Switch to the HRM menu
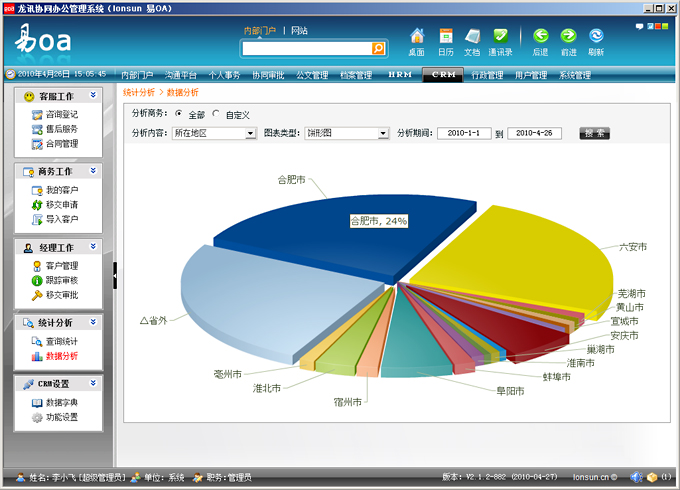This screenshot has width=680, height=490. tap(400, 75)
